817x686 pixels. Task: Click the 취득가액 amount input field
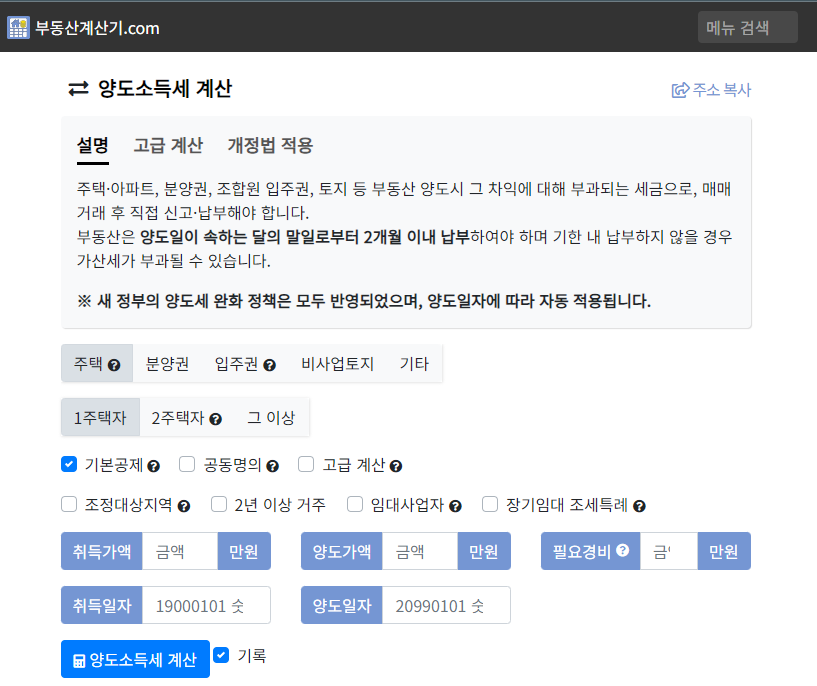pos(180,551)
